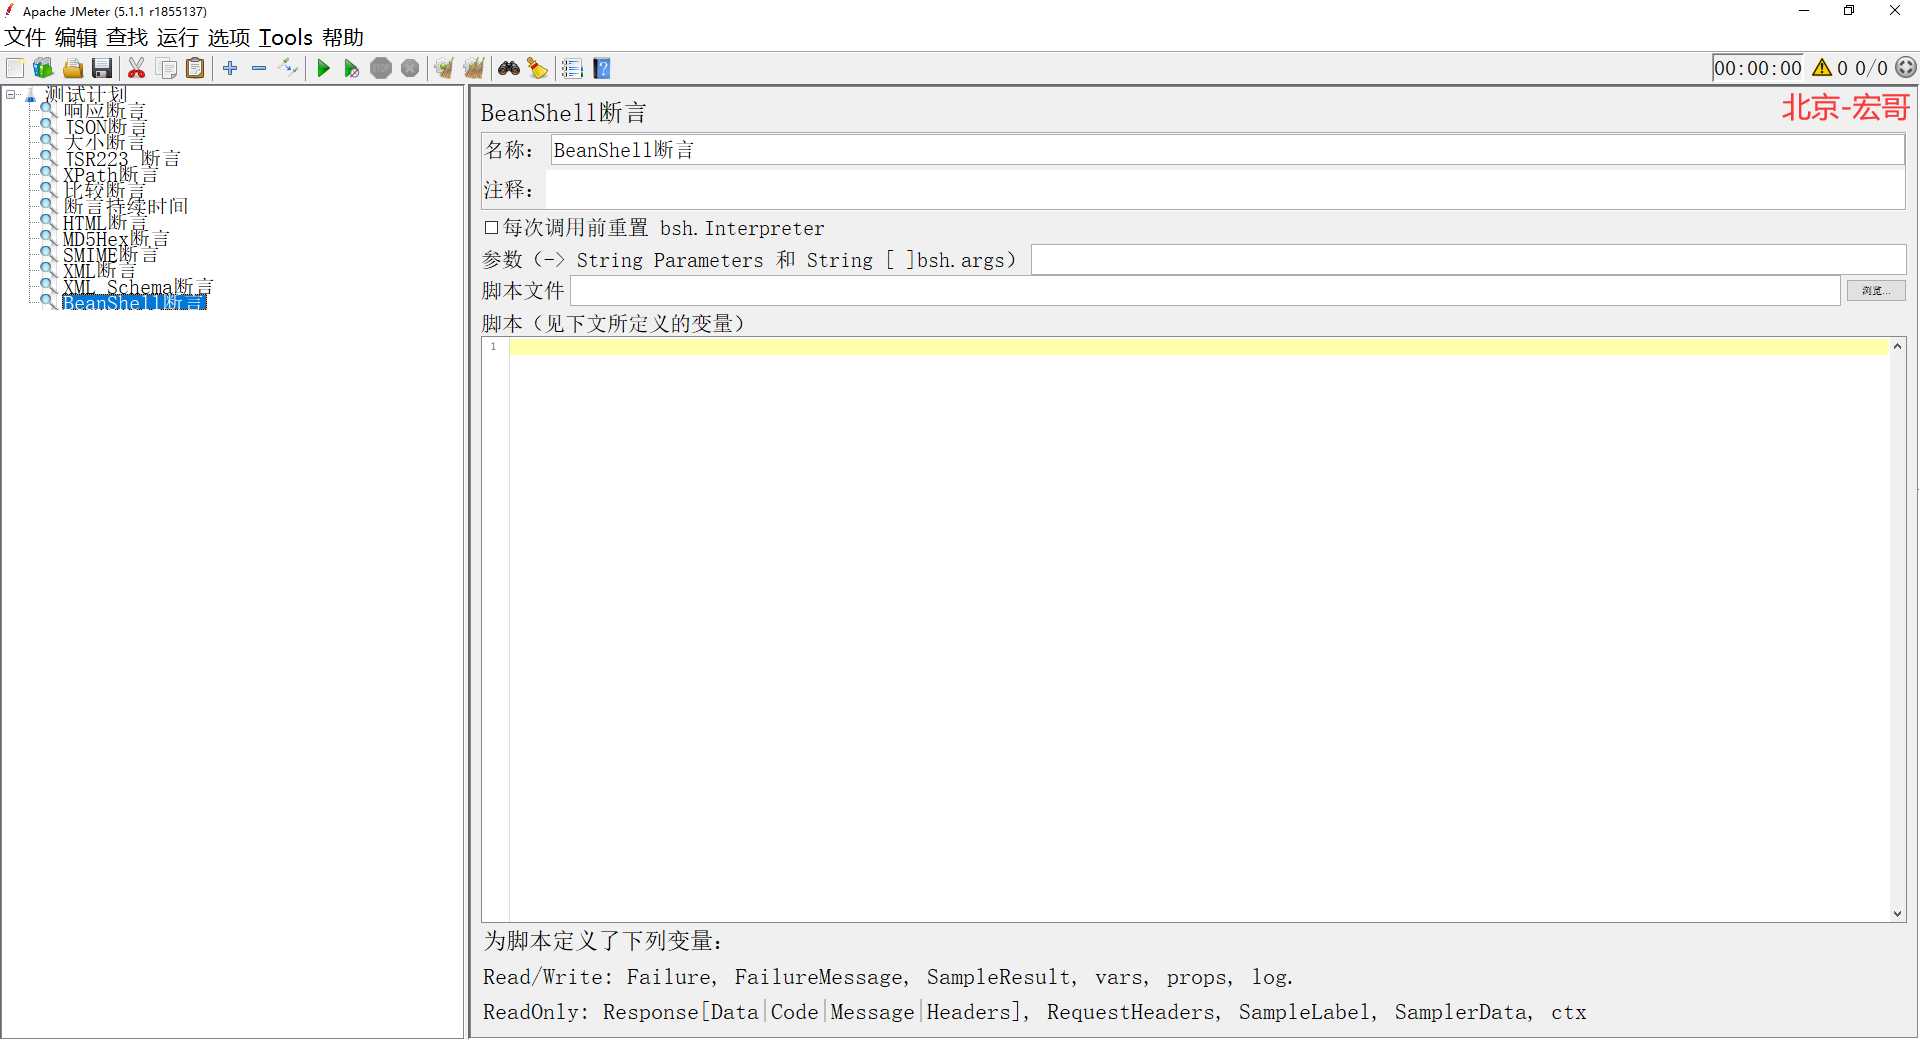1920x1040 pixels.
Task: Open the 文件 menu
Action: 25,38
